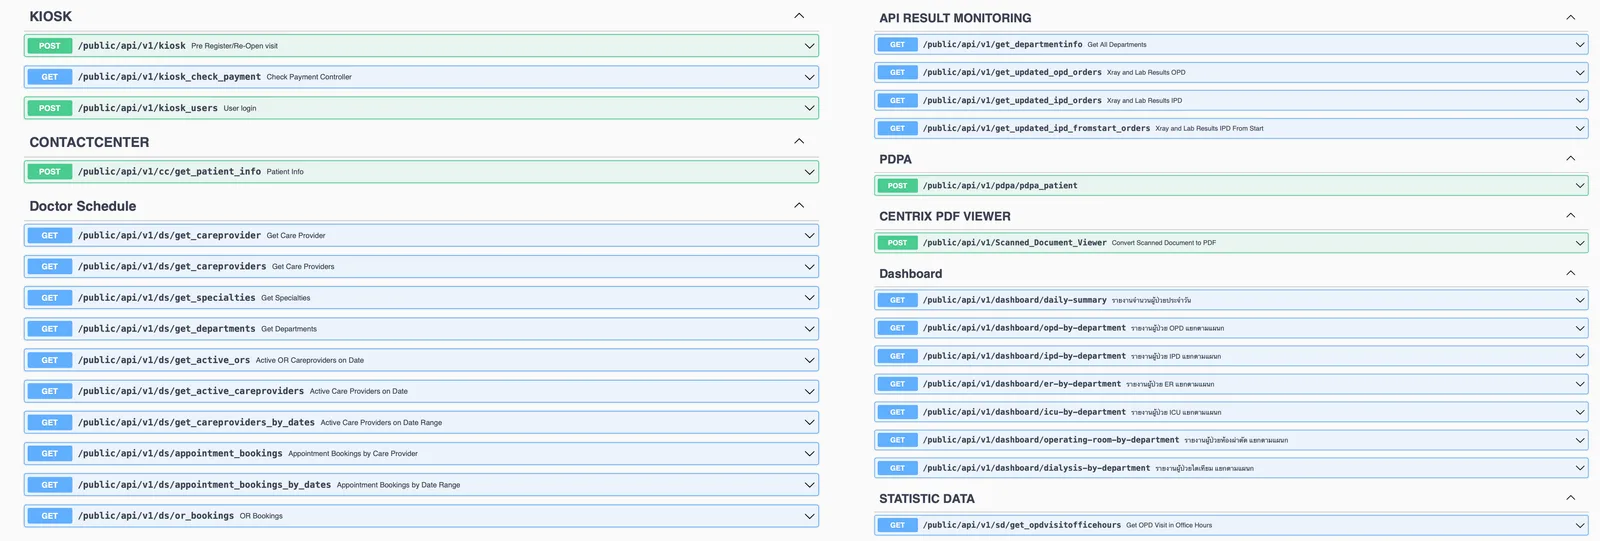Click the Doctor Schedule section title
1600x541 pixels.
83,206
